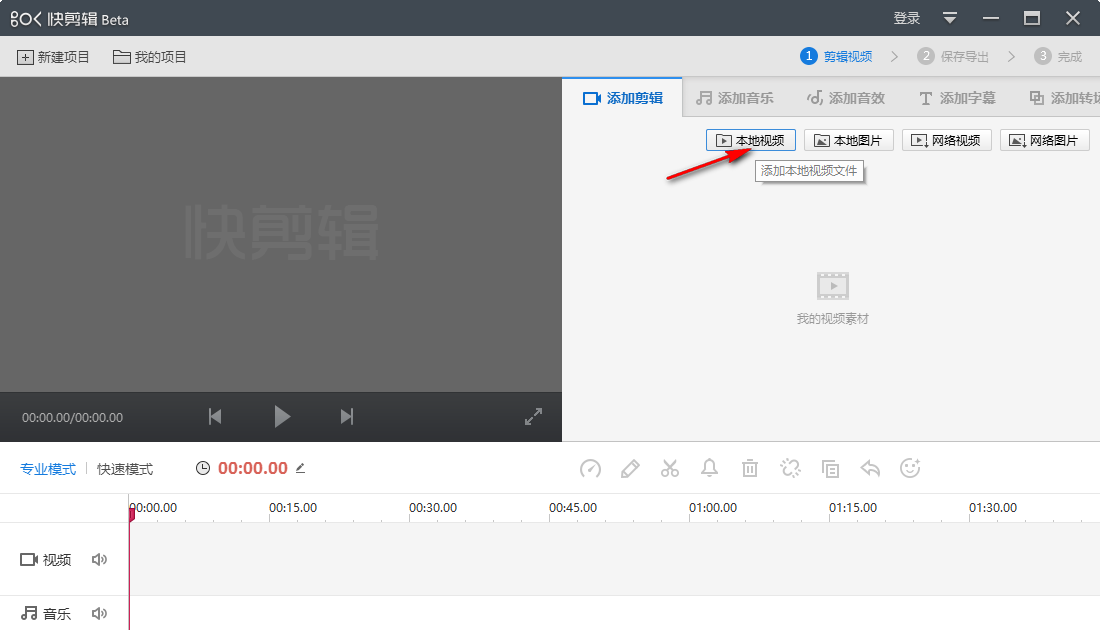This screenshot has height=630, width=1100.
Task: Click the 网络视频 button
Action: [x=946, y=140]
